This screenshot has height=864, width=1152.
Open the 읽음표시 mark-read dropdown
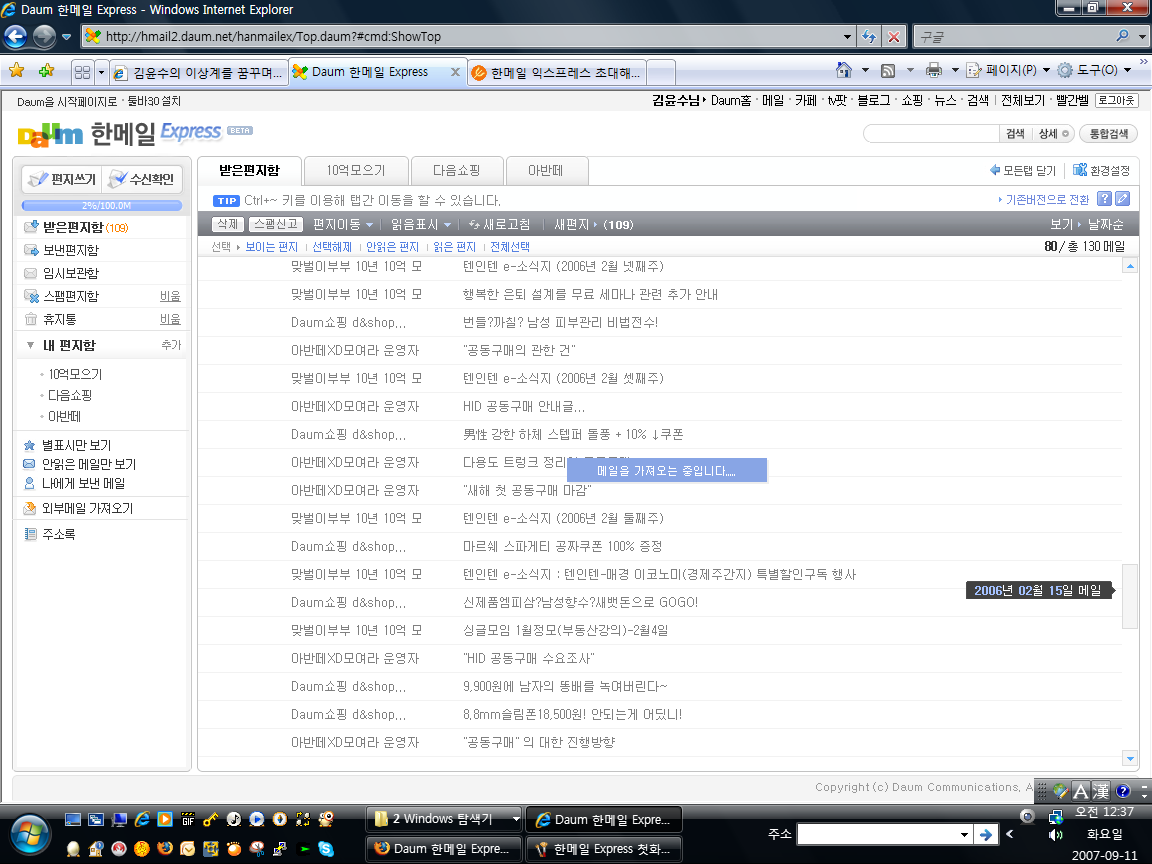(x=421, y=224)
